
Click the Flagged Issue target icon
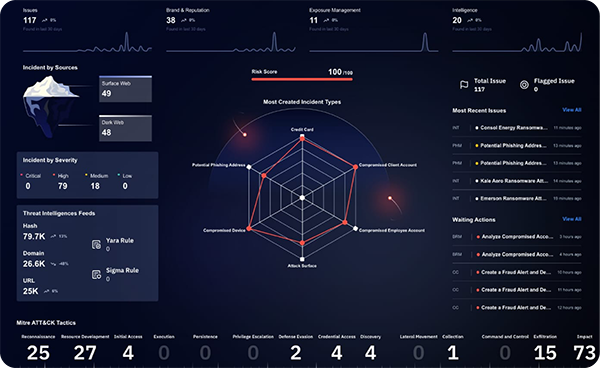click(524, 85)
